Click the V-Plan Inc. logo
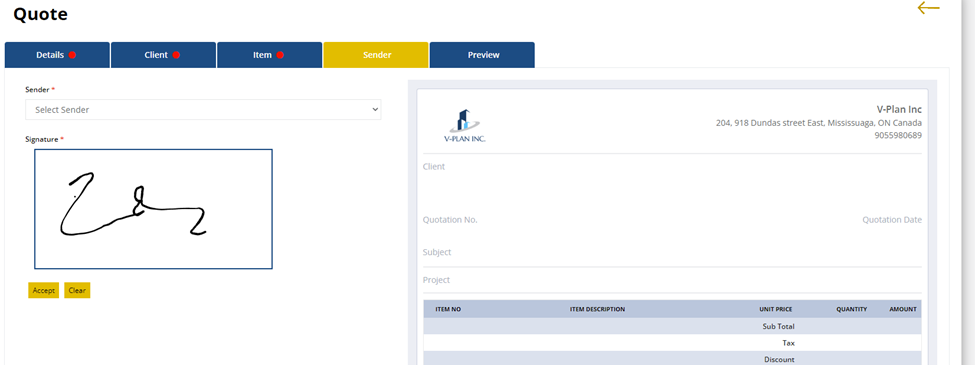Screen dimensions: 975x365 (x=464, y=126)
